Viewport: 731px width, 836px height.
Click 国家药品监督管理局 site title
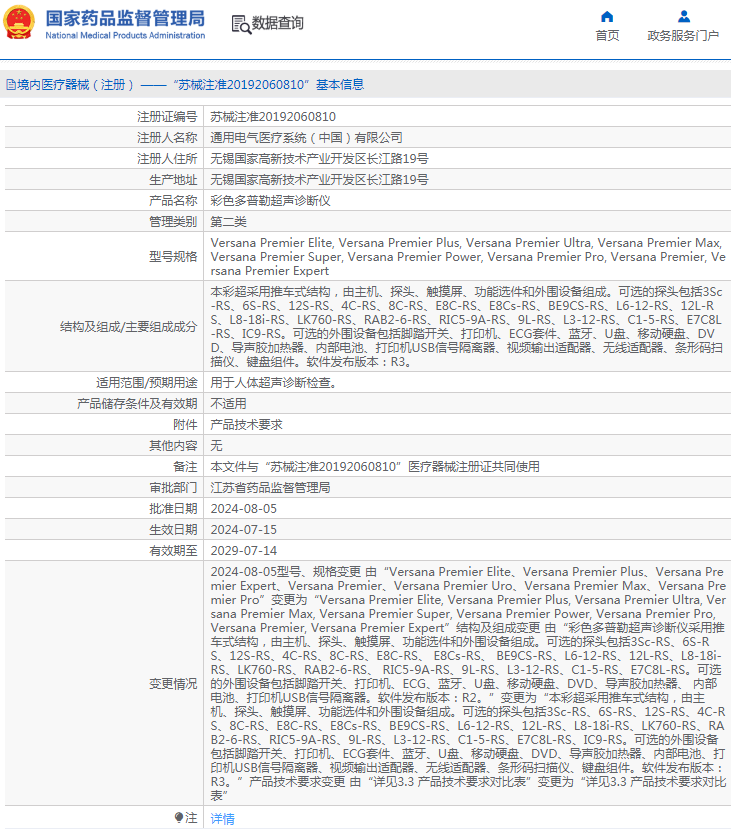(x=125, y=18)
